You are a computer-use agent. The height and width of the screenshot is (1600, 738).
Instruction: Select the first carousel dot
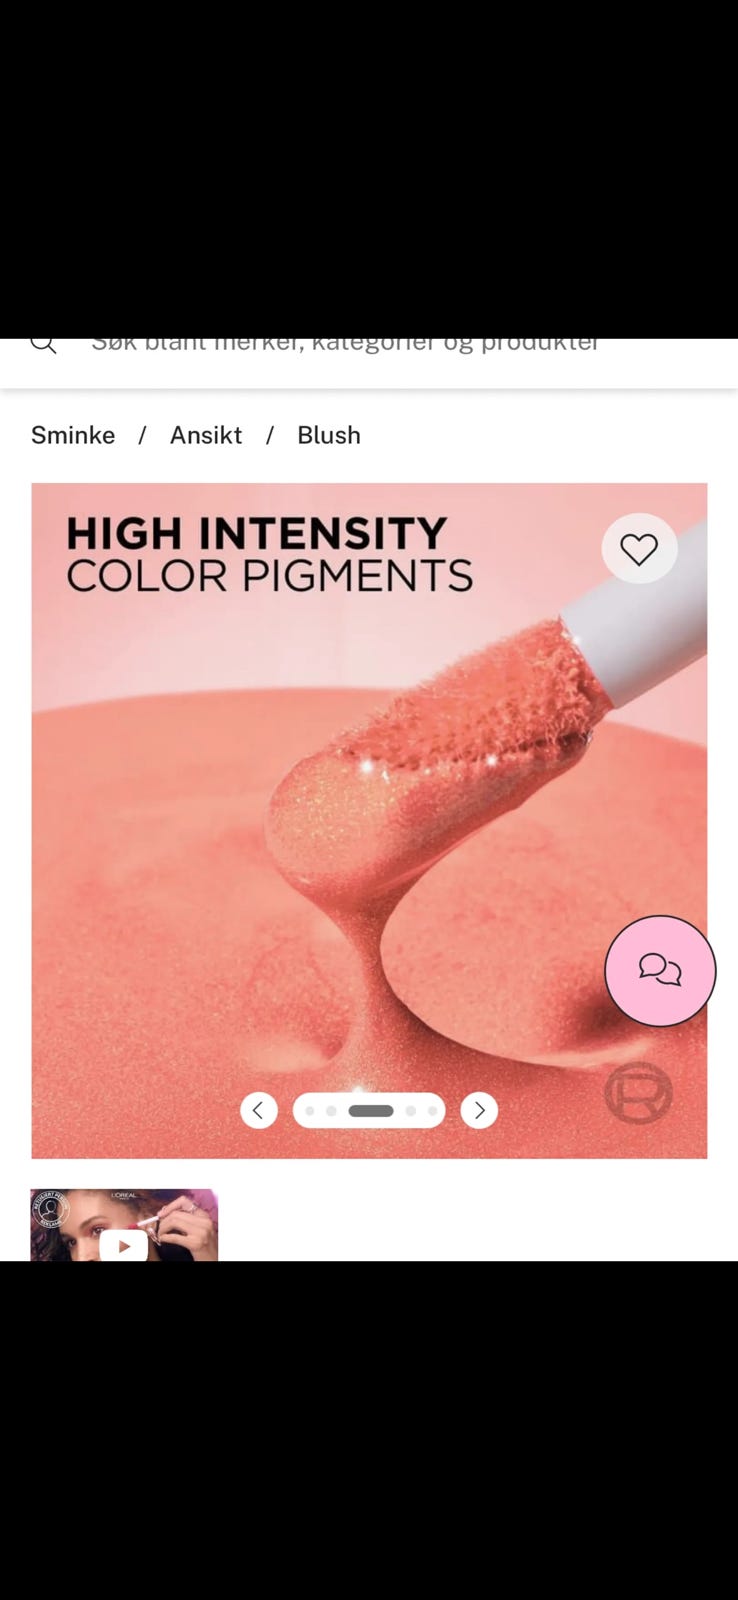(x=310, y=1111)
